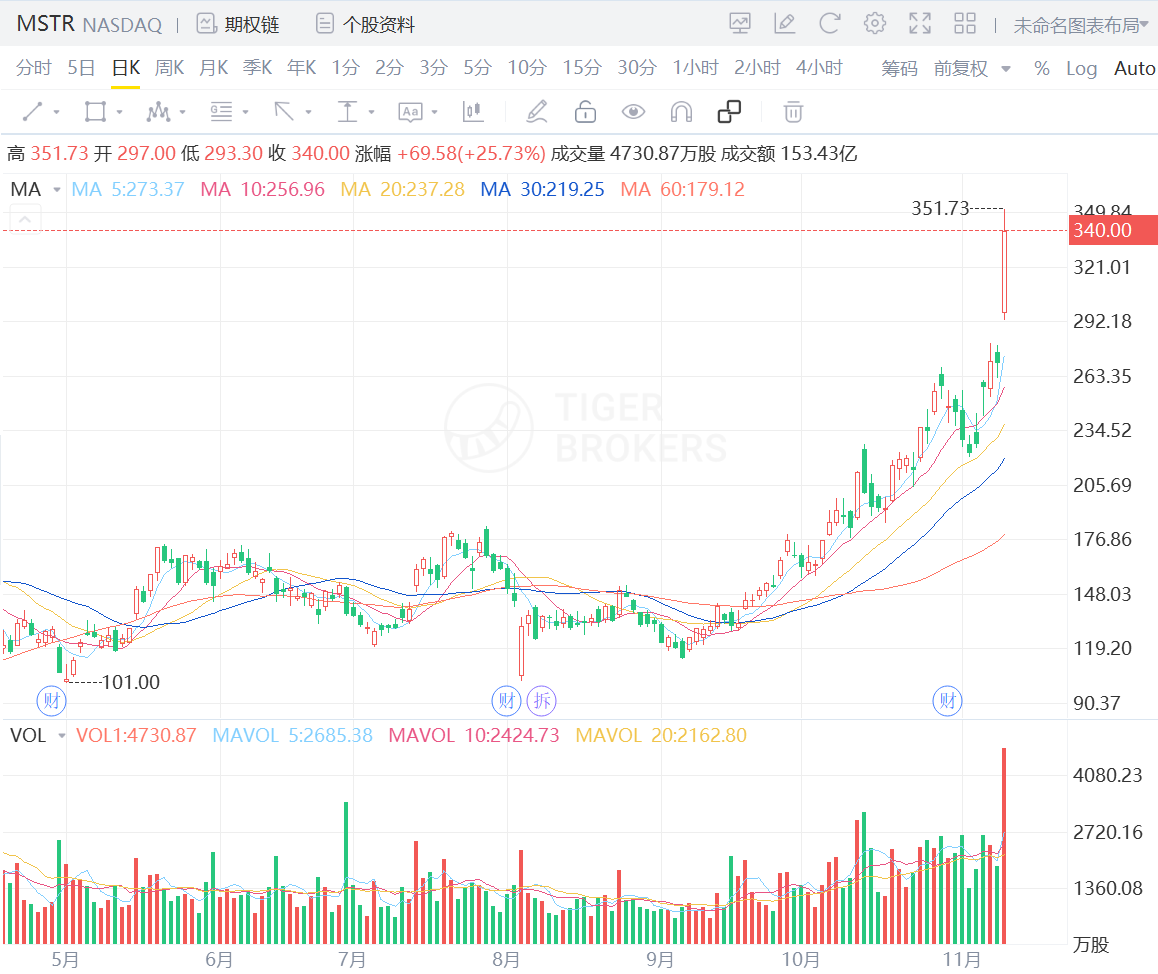Choose the 5分 interval
1158x974 pixels.
[x=477, y=68]
